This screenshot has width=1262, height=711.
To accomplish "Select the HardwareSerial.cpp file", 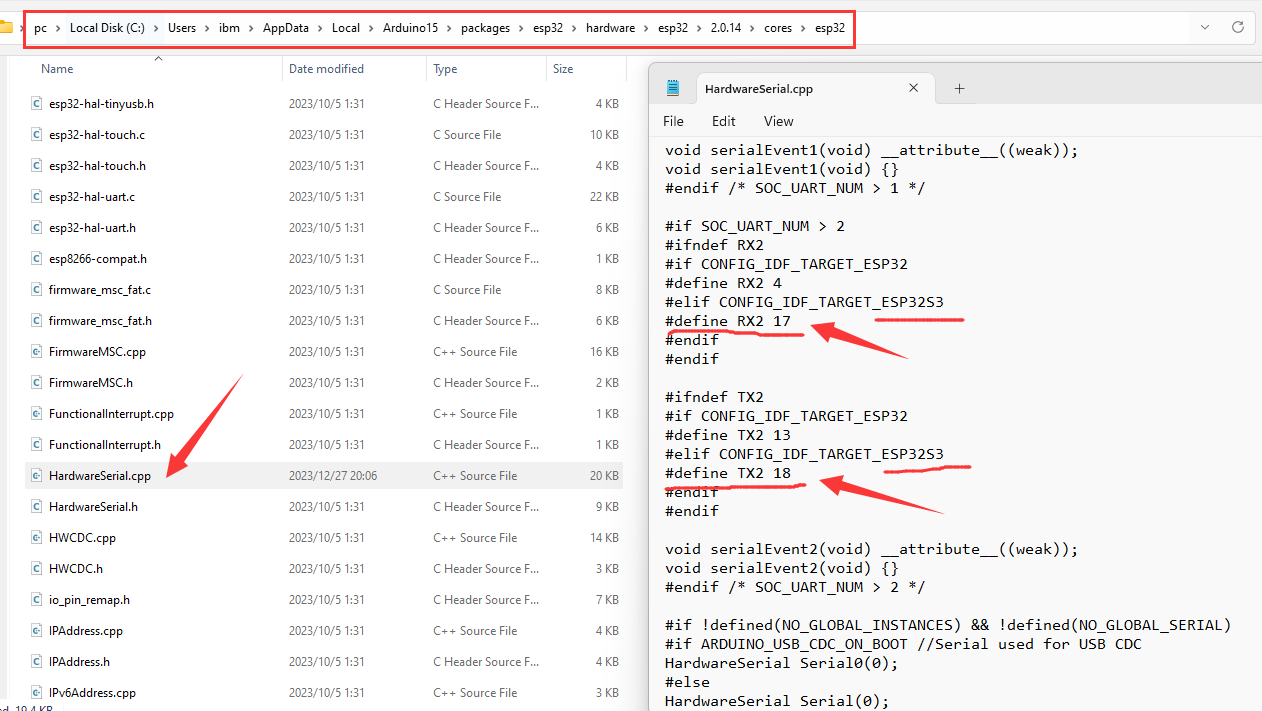I will (x=99, y=476).
